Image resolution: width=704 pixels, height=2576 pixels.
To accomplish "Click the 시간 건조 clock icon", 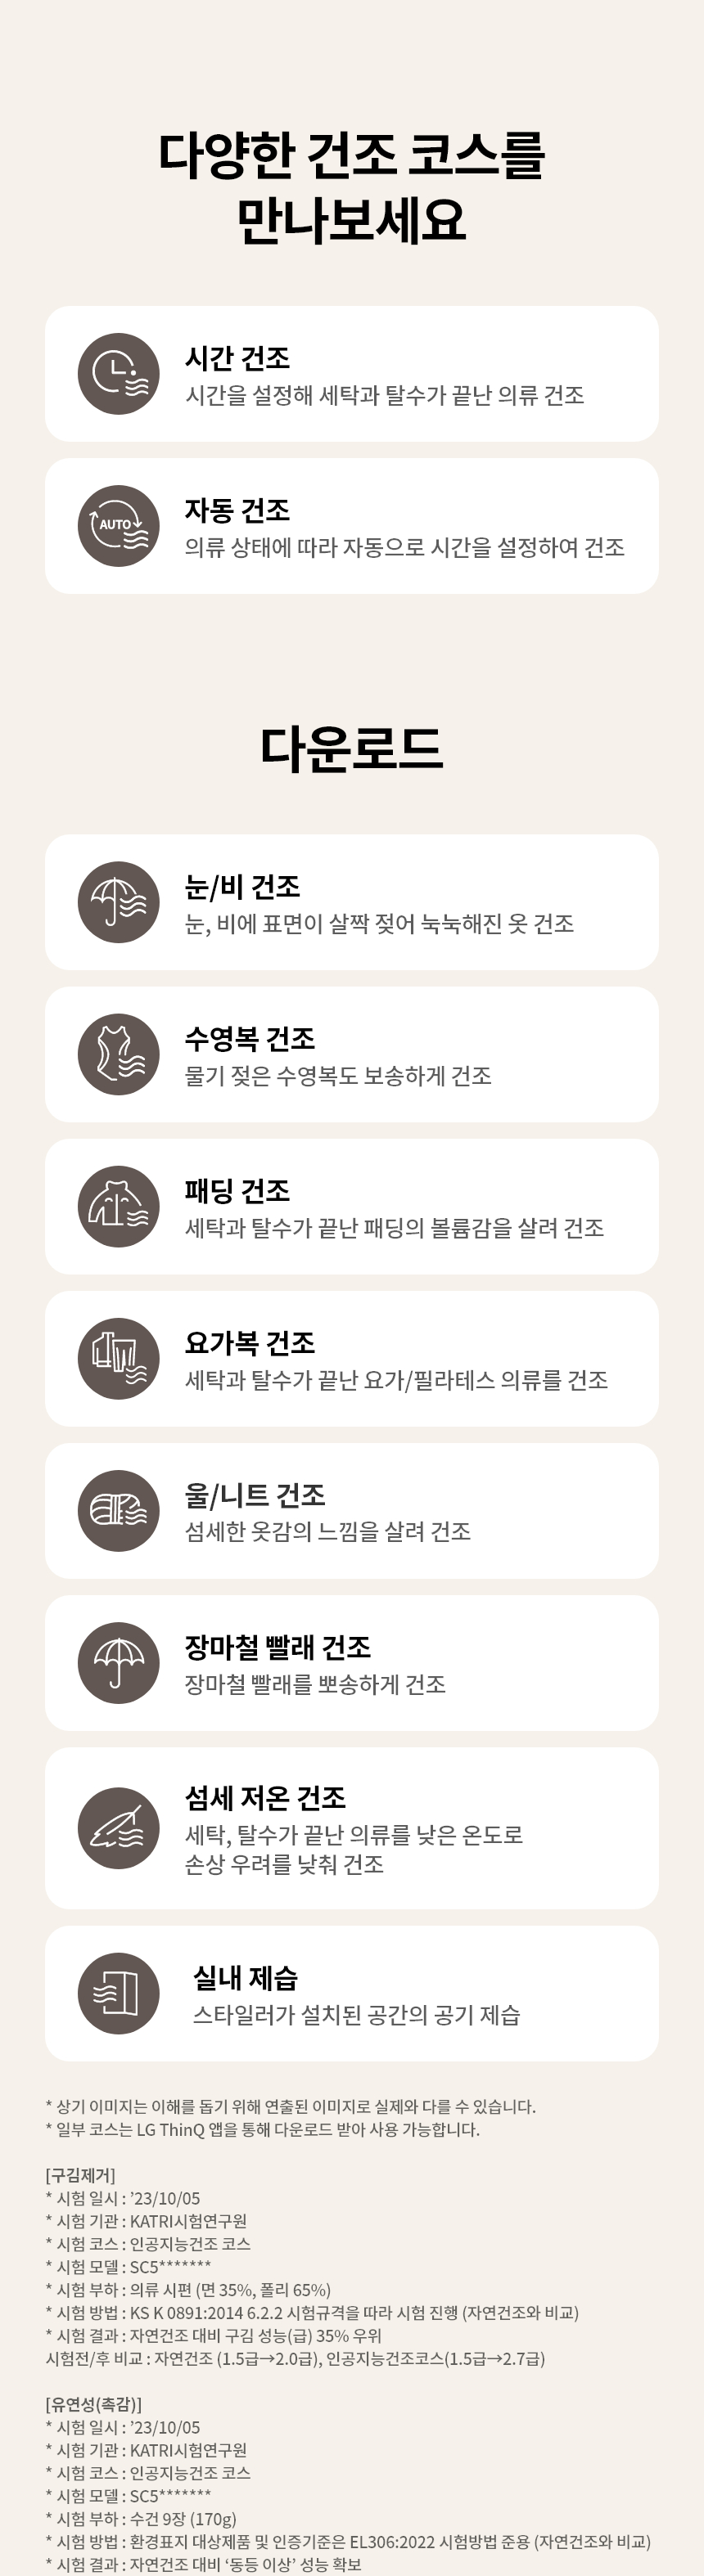I will pyautogui.click(x=118, y=374).
